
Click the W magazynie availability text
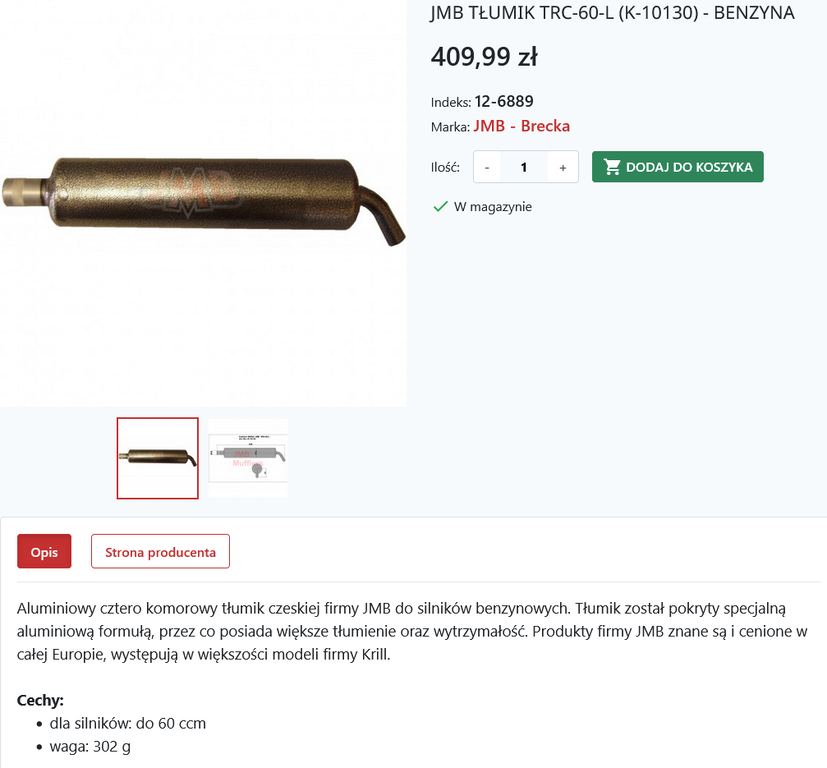point(493,207)
